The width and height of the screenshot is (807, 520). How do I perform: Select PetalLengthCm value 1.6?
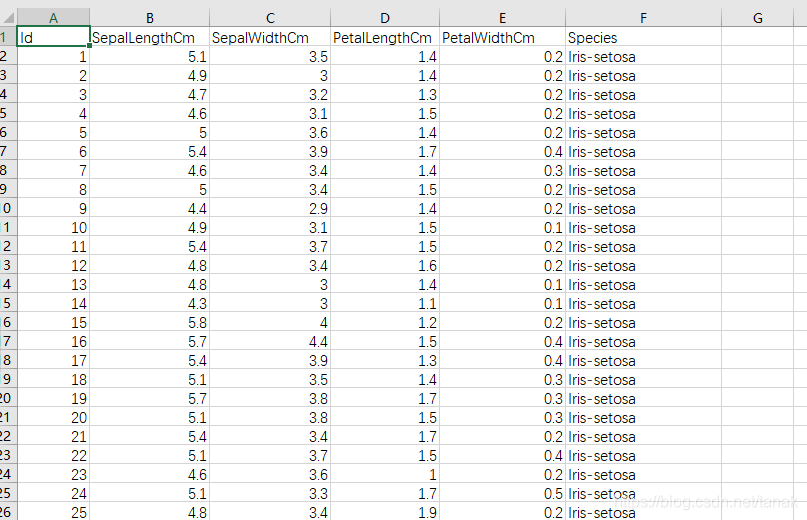coord(385,265)
